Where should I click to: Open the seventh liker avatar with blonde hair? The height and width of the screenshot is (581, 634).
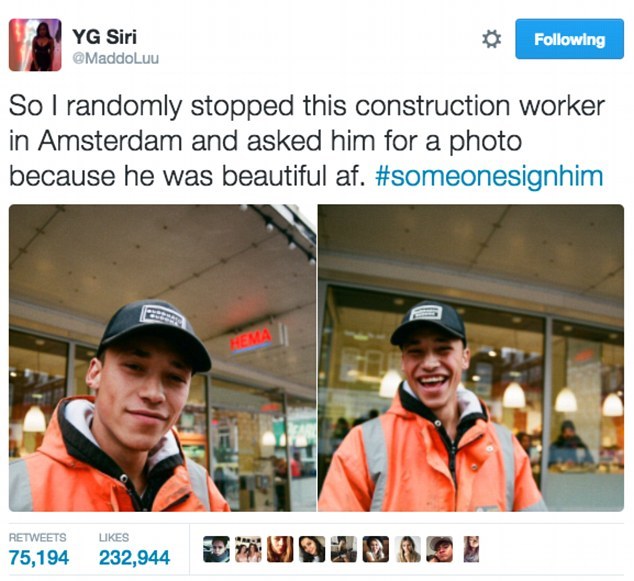pyautogui.click(x=408, y=549)
